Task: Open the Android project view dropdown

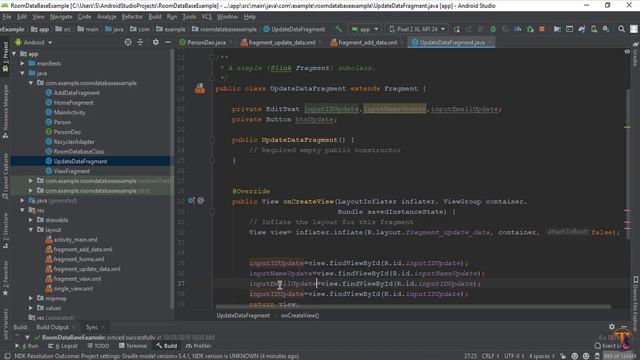Action: tap(34, 42)
